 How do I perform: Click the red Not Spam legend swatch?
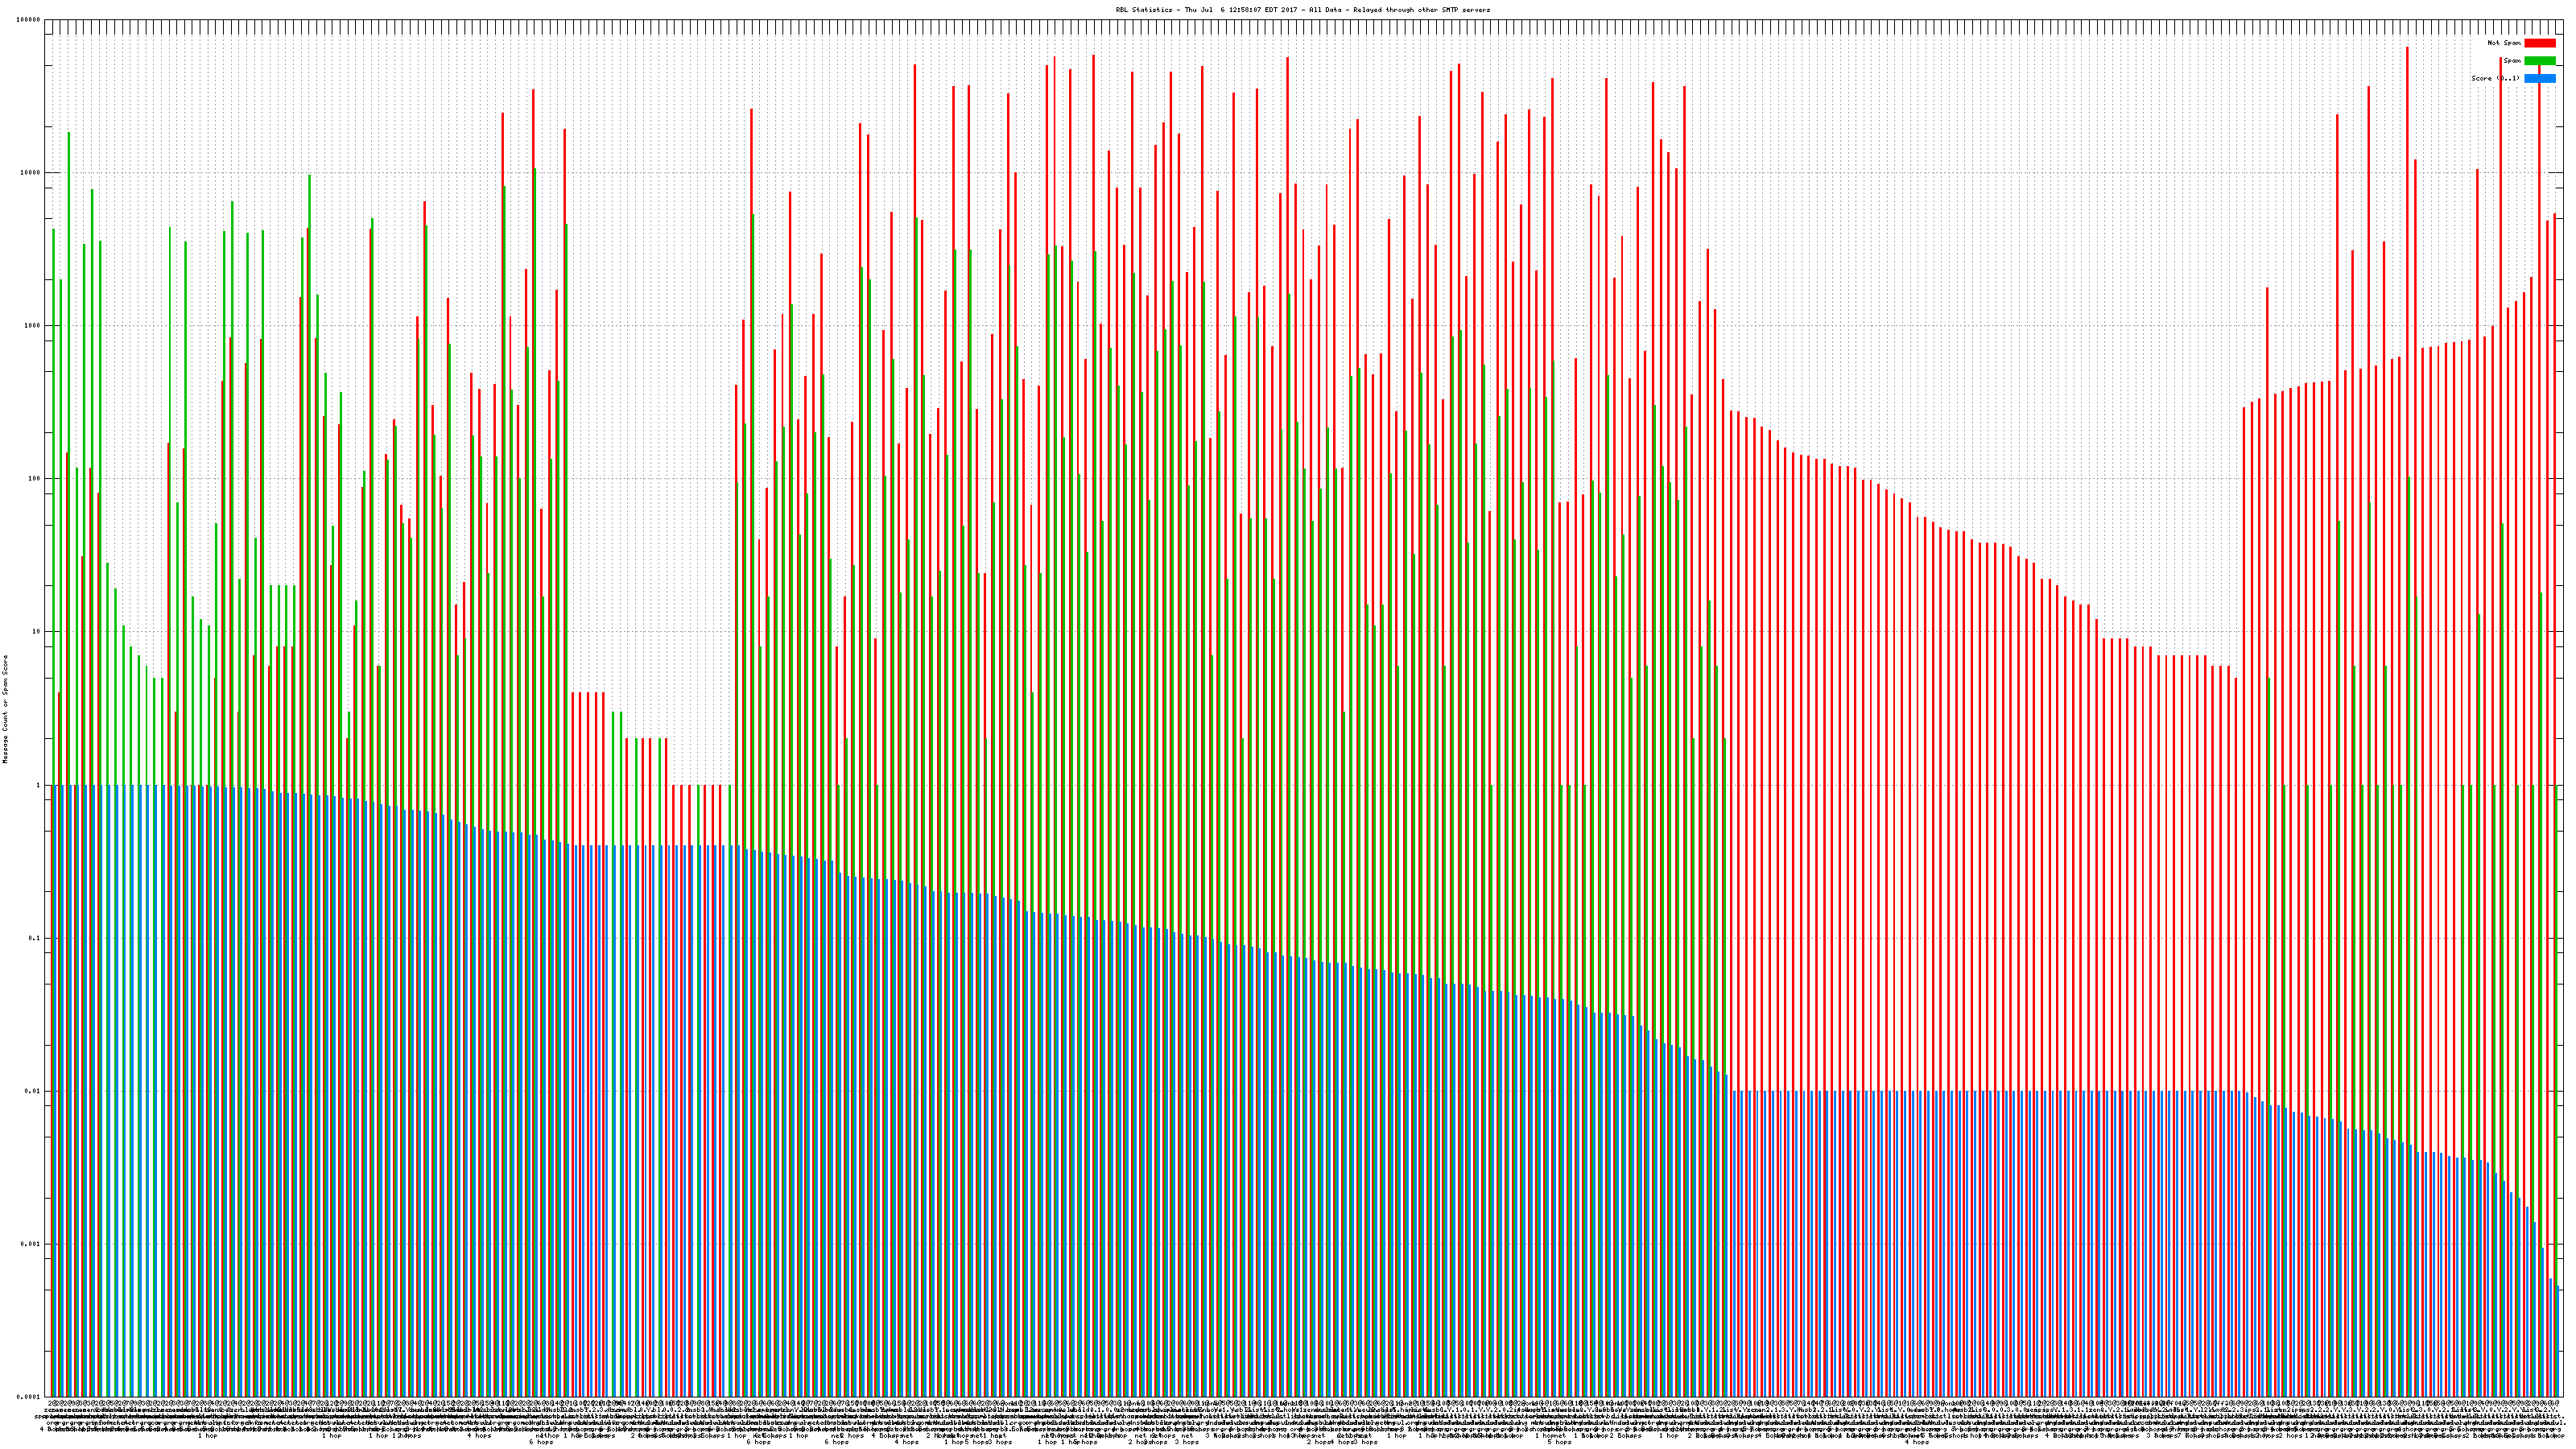[x=2539, y=43]
